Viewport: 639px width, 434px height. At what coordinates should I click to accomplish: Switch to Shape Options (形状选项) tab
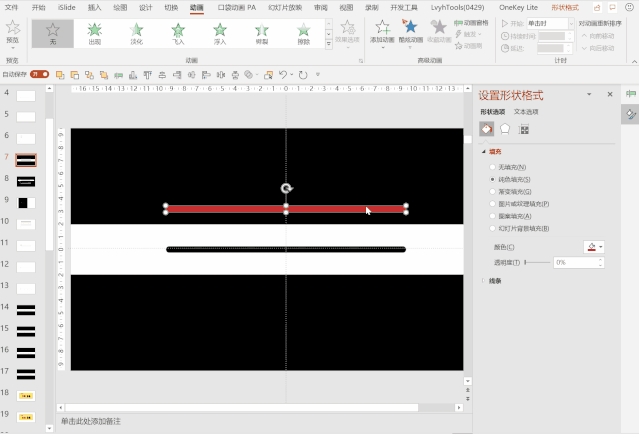pyautogui.click(x=493, y=112)
